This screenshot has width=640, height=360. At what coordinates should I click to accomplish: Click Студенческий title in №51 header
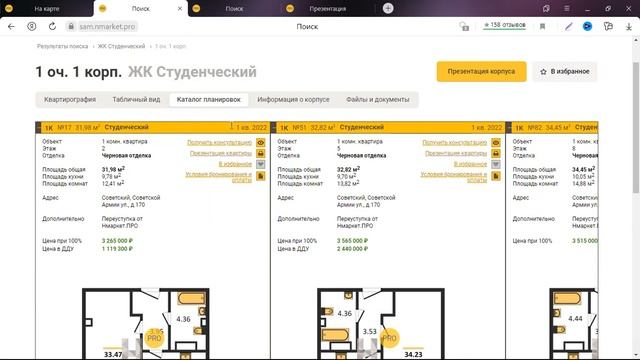point(362,127)
